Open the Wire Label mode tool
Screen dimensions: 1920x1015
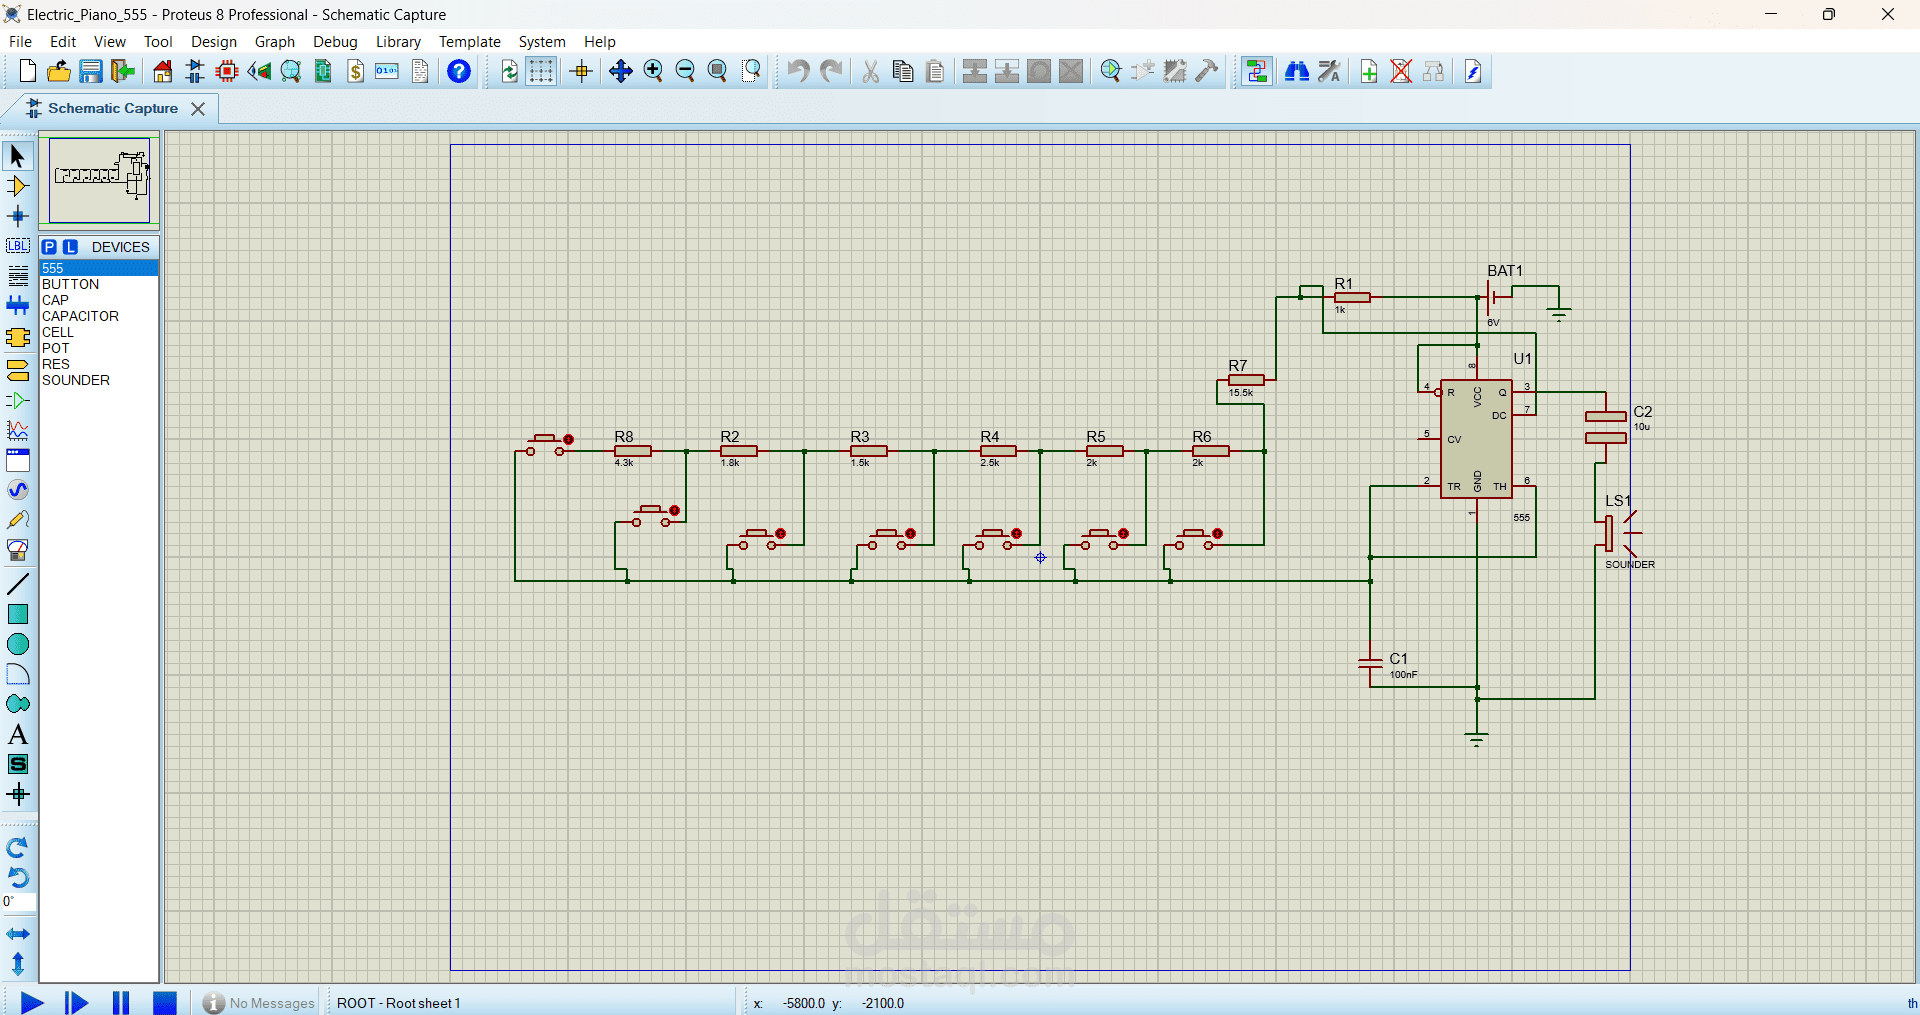tap(18, 246)
